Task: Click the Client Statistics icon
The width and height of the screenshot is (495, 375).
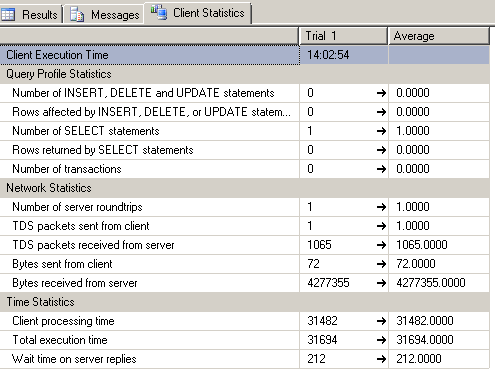Action: pyautogui.click(x=159, y=12)
